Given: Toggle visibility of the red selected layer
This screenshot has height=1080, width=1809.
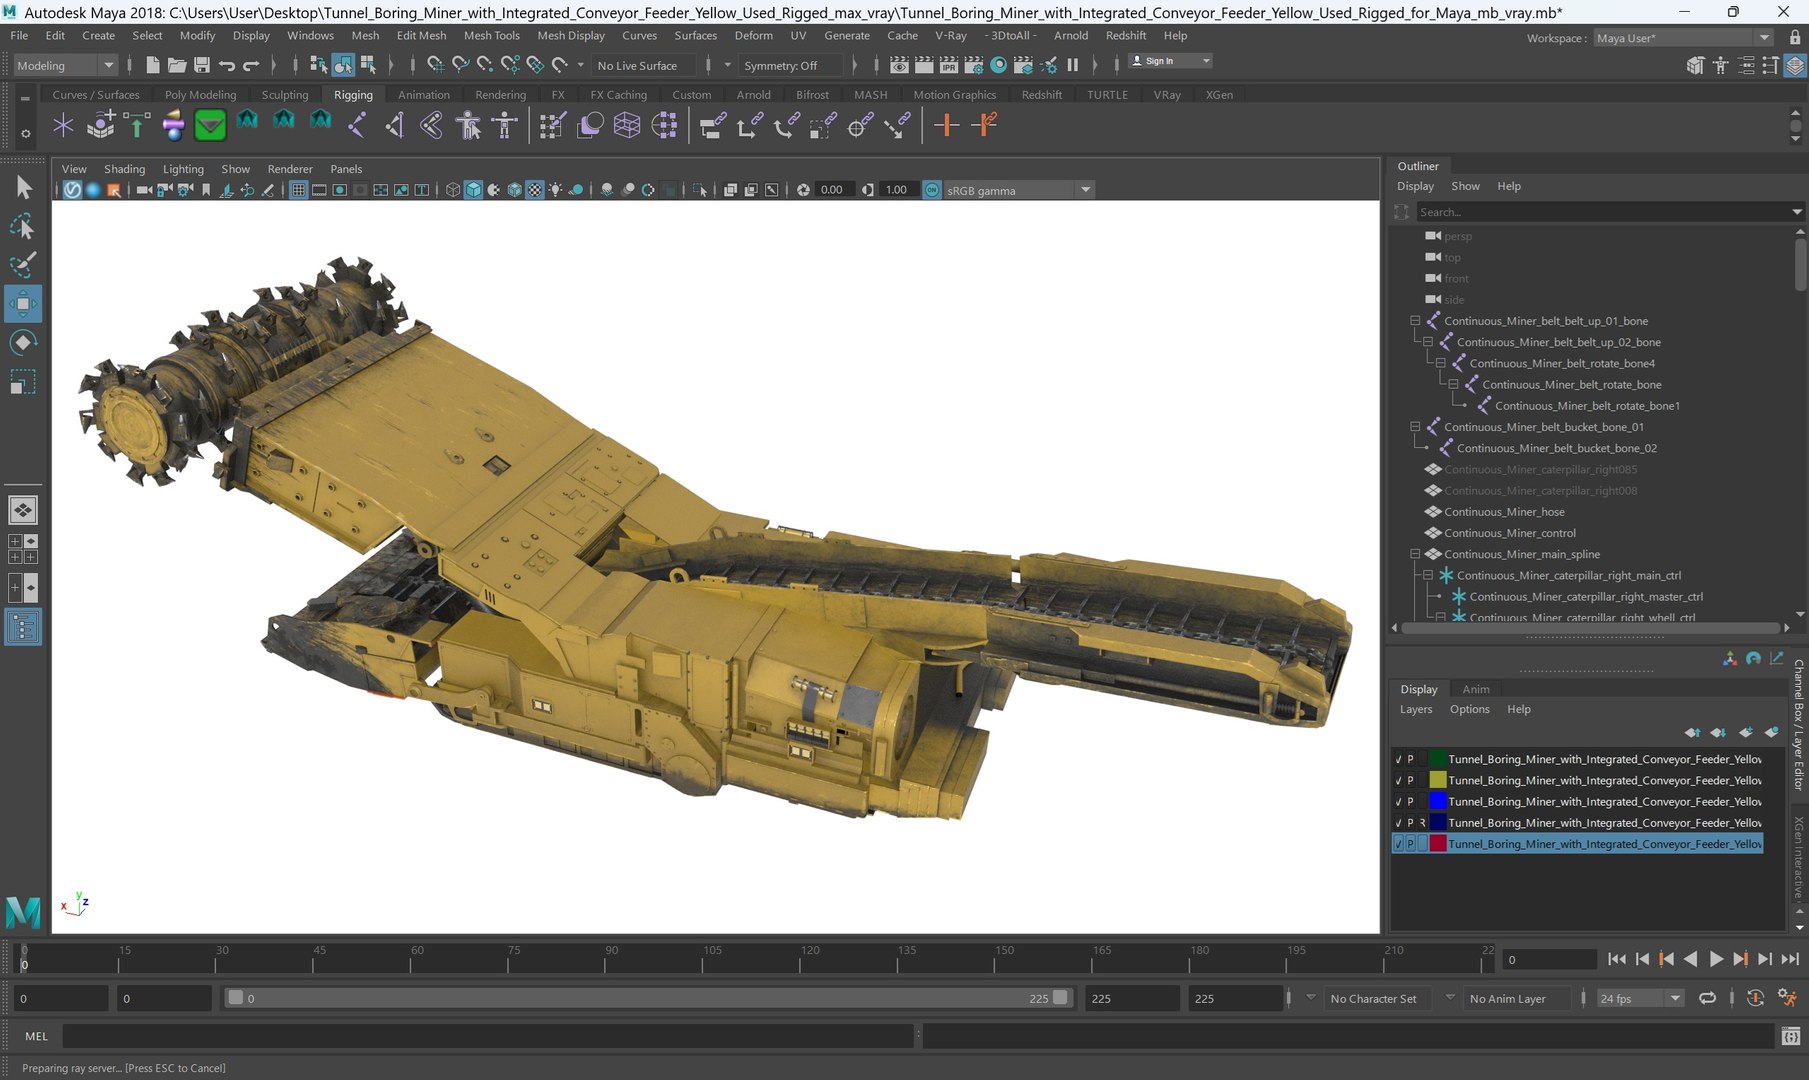Looking at the screenshot, I should tap(1398, 844).
